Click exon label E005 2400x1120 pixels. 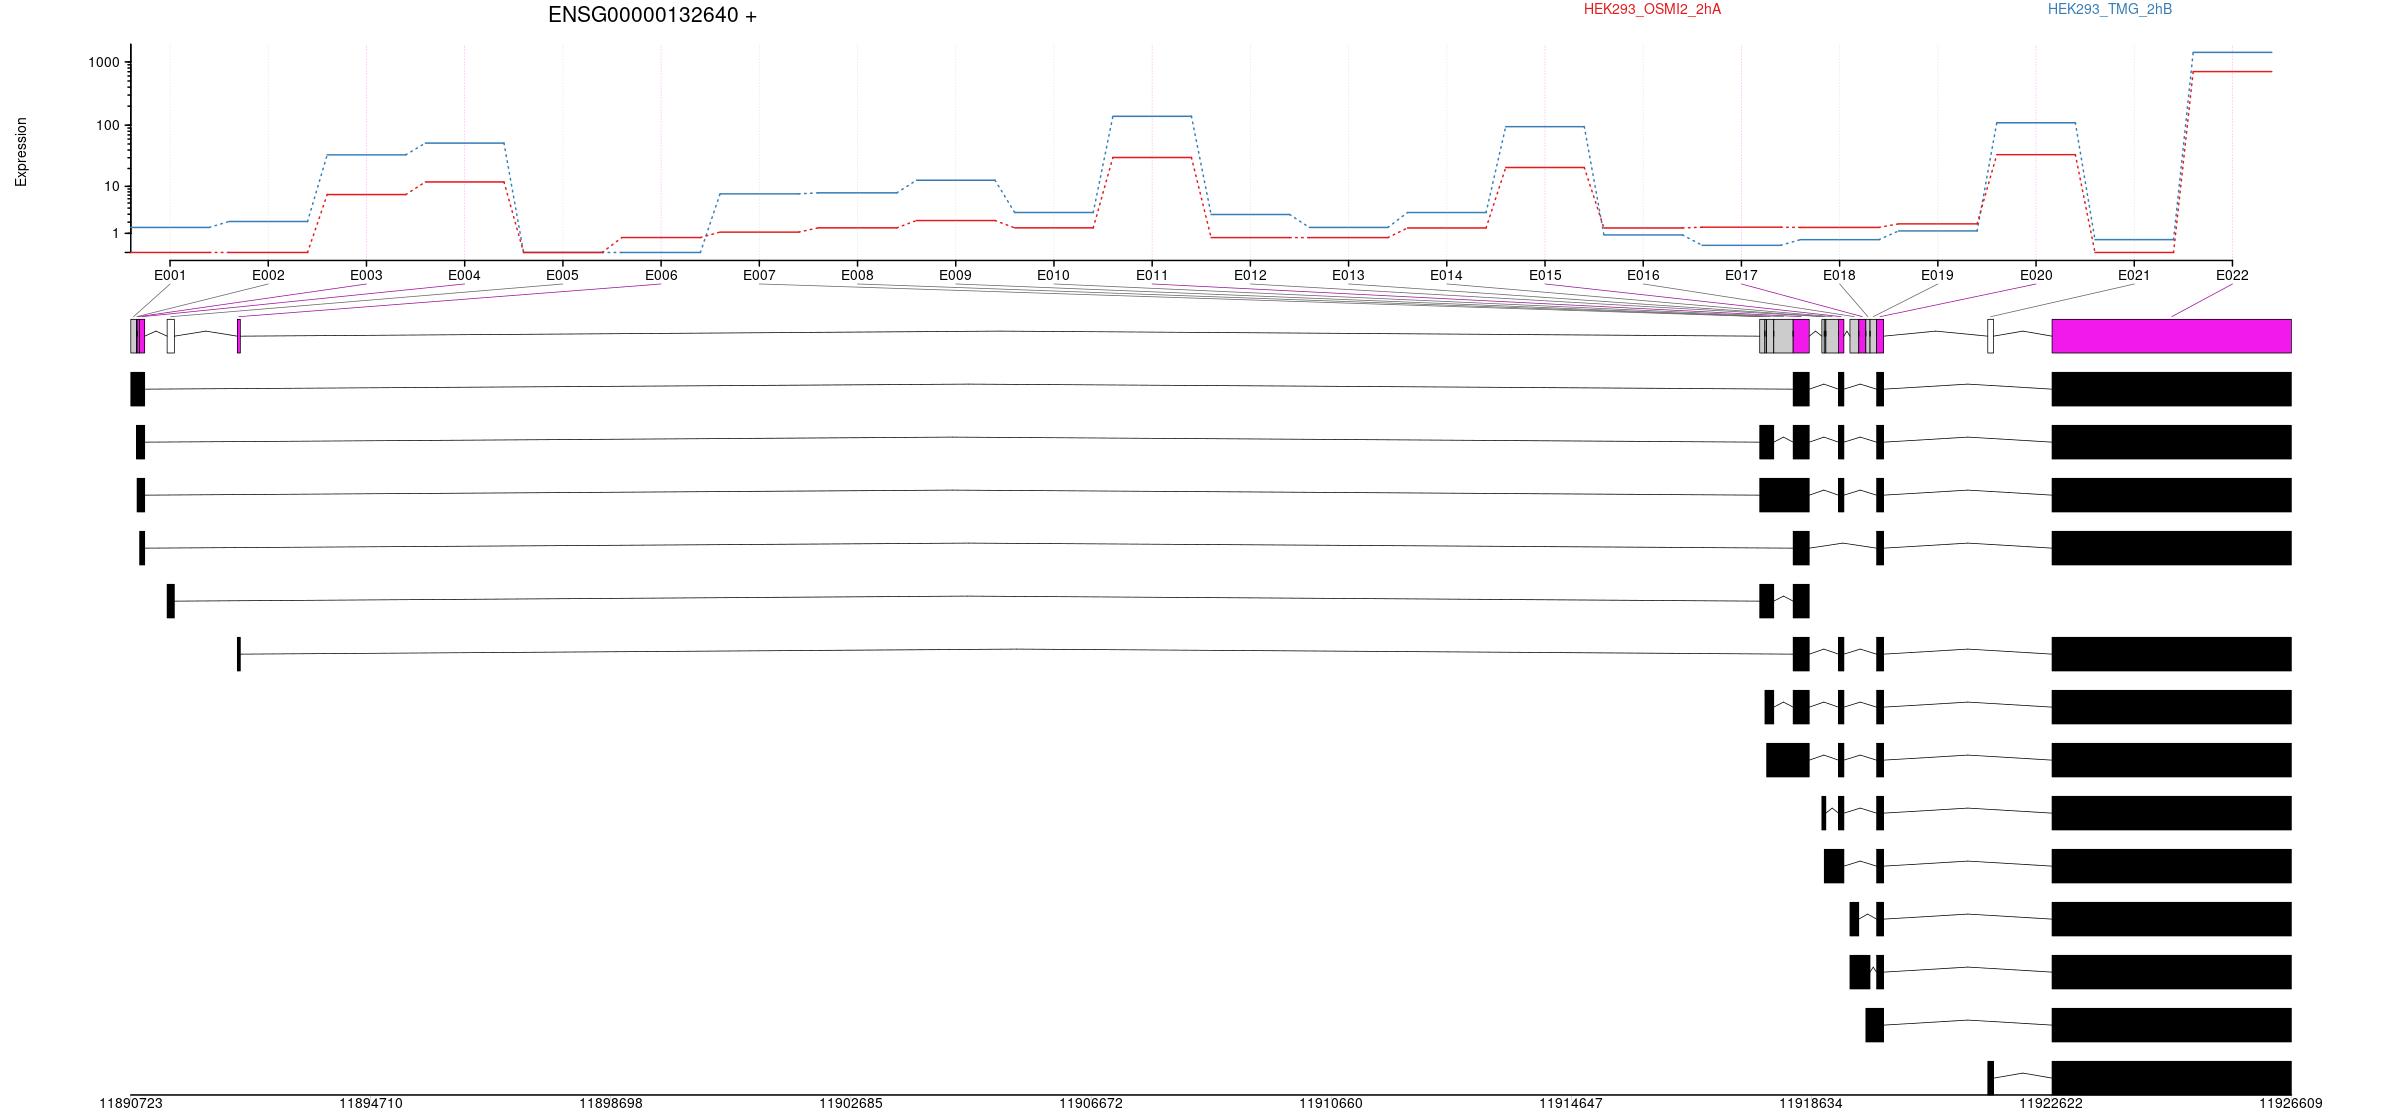pos(562,275)
